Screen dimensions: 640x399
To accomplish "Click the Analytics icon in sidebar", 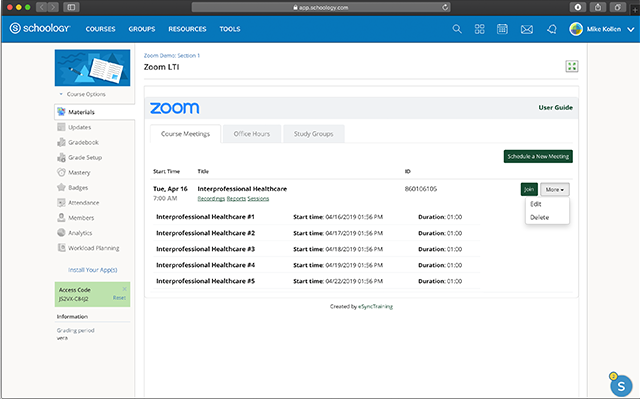I will click(61, 233).
